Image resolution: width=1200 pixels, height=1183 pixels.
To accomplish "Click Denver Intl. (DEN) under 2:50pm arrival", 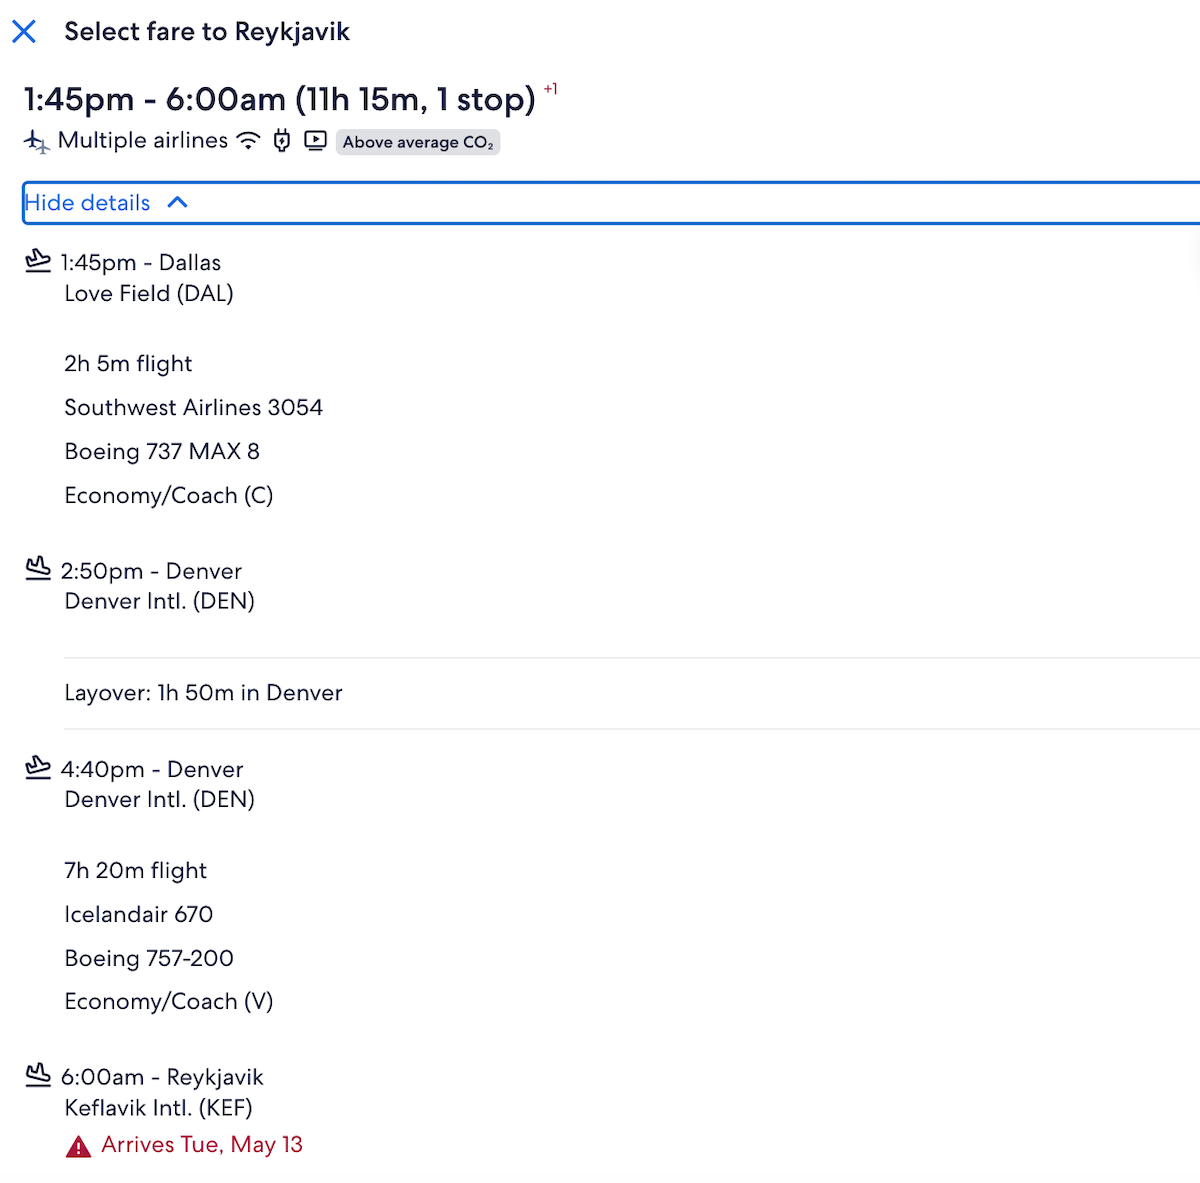I will click(x=160, y=602).
